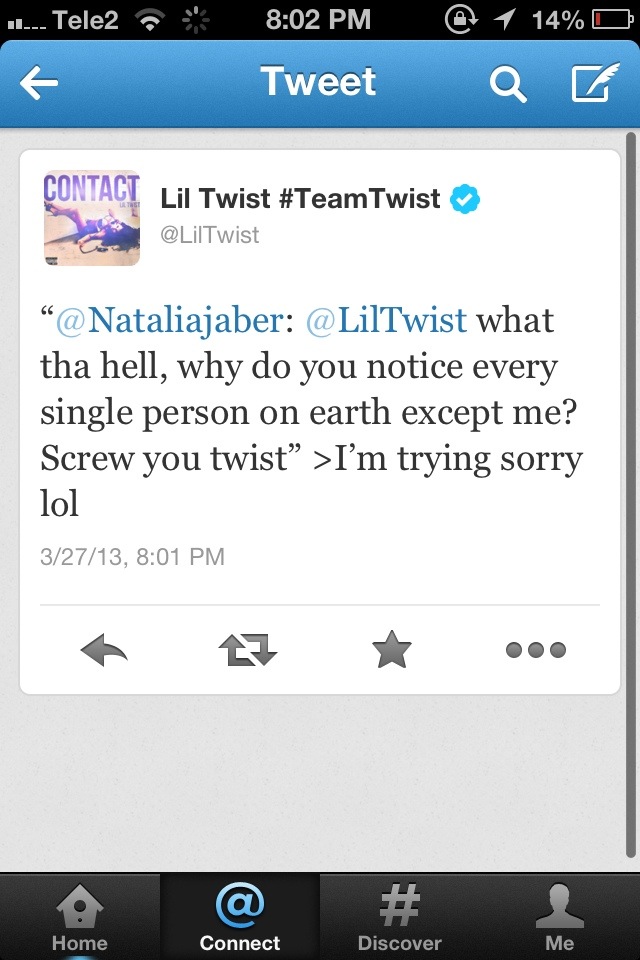The image size is (640, 960).
Task: Open the @Nataliajaber mention link
Action: pos(169,321)
